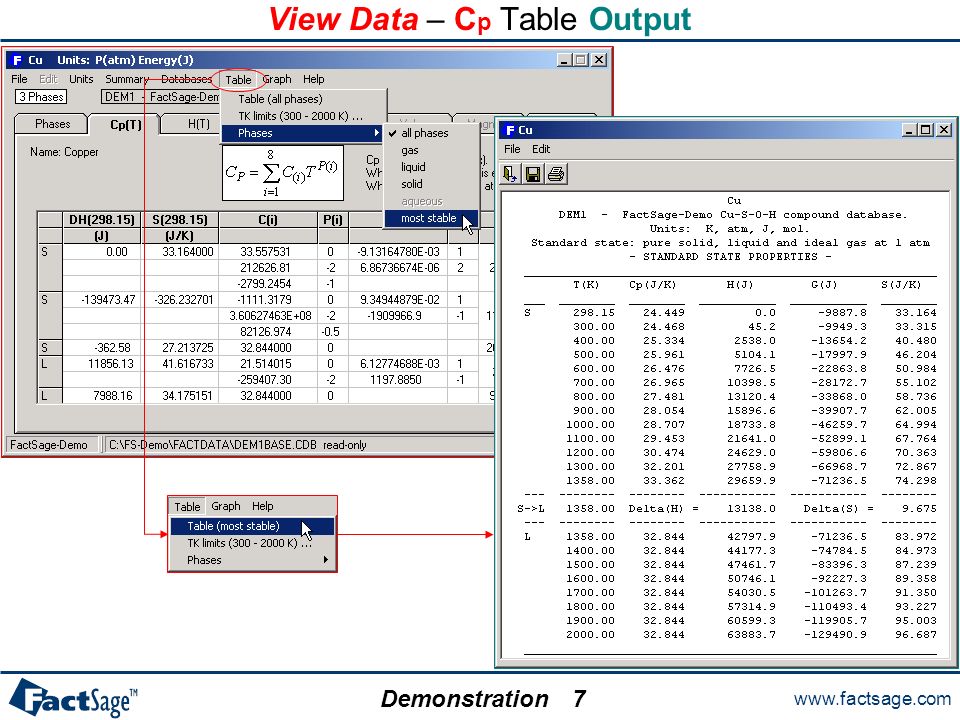Click the C(i) column header

[268, 219]
